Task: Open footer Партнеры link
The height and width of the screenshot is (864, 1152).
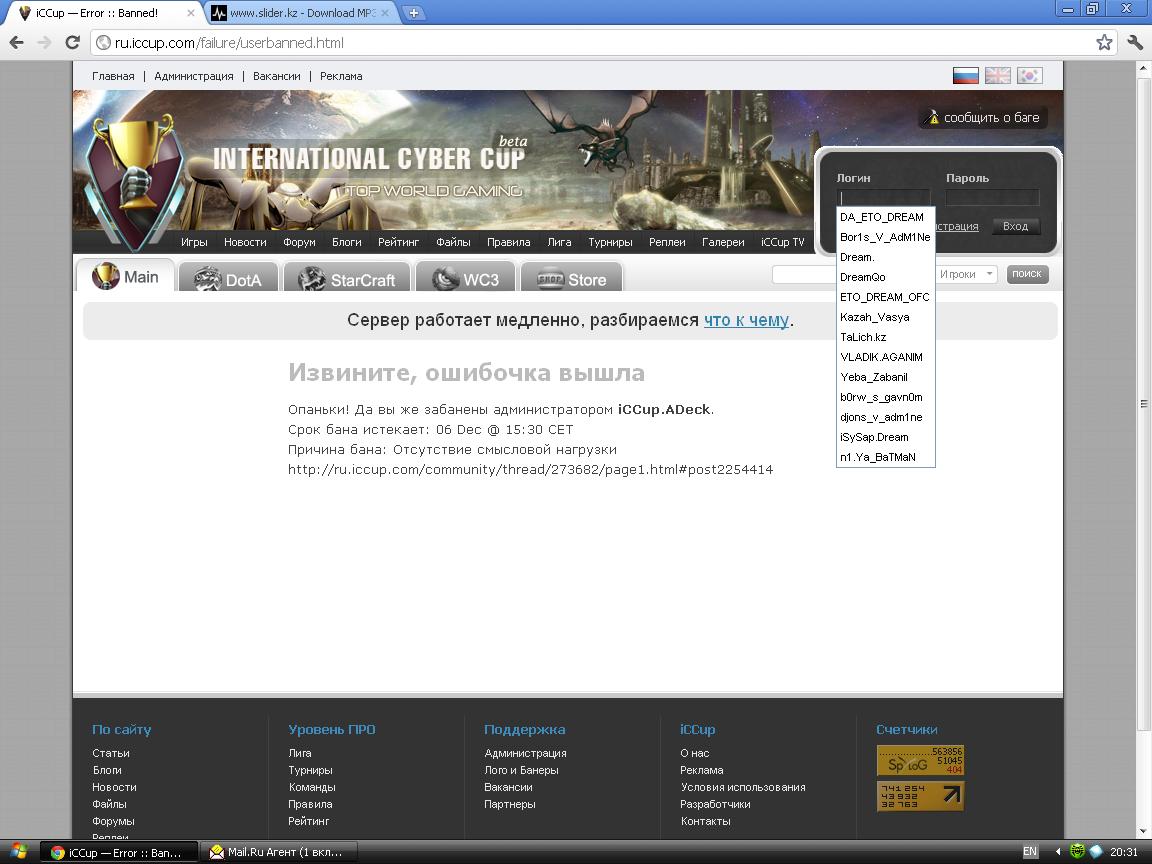Action: (x=510, y=804)
